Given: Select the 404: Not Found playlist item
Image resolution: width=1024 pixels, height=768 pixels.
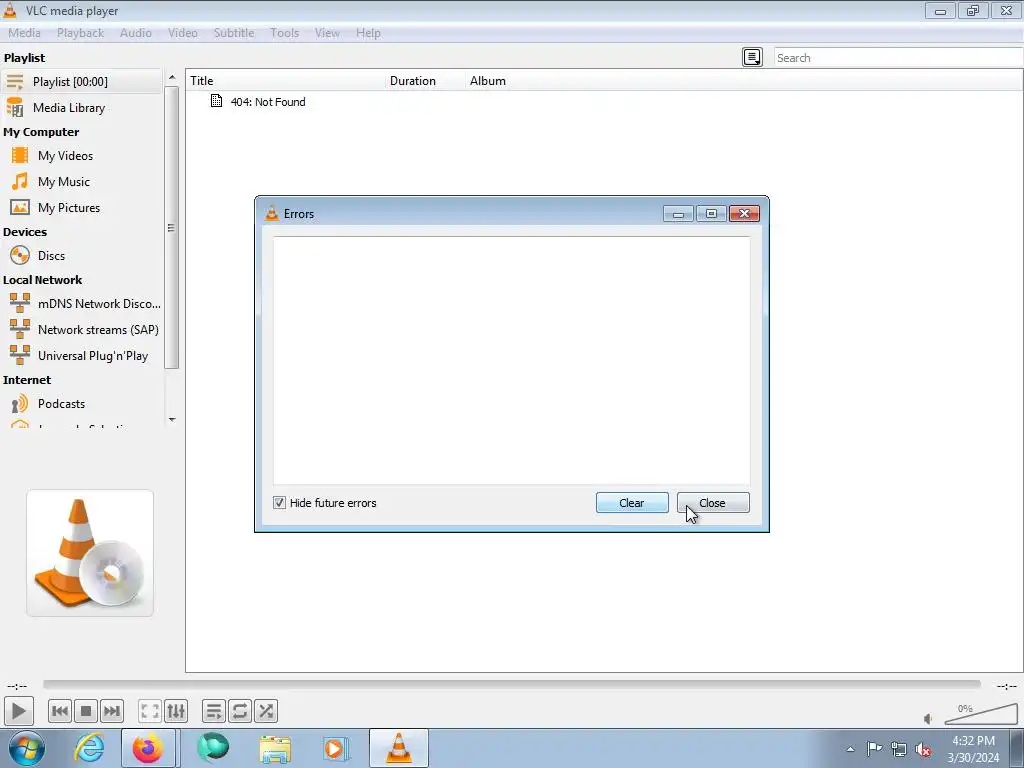Looking at the screenshot, I should coord(268,102).
